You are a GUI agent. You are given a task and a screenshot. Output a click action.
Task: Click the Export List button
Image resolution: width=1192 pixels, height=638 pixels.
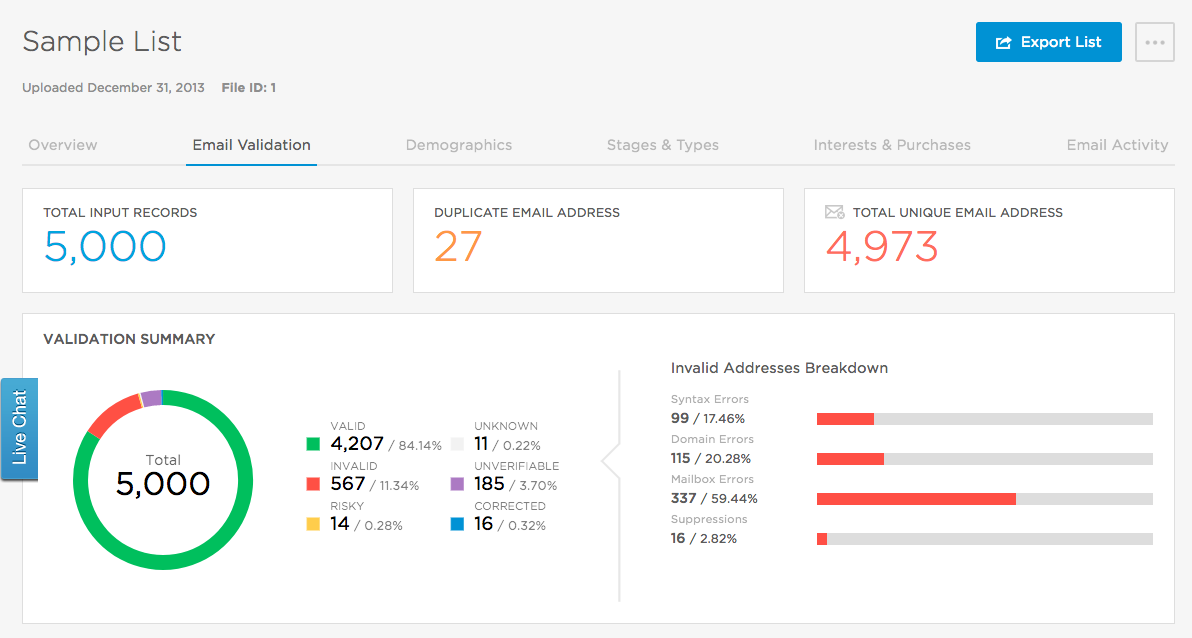click(1048, 42)
